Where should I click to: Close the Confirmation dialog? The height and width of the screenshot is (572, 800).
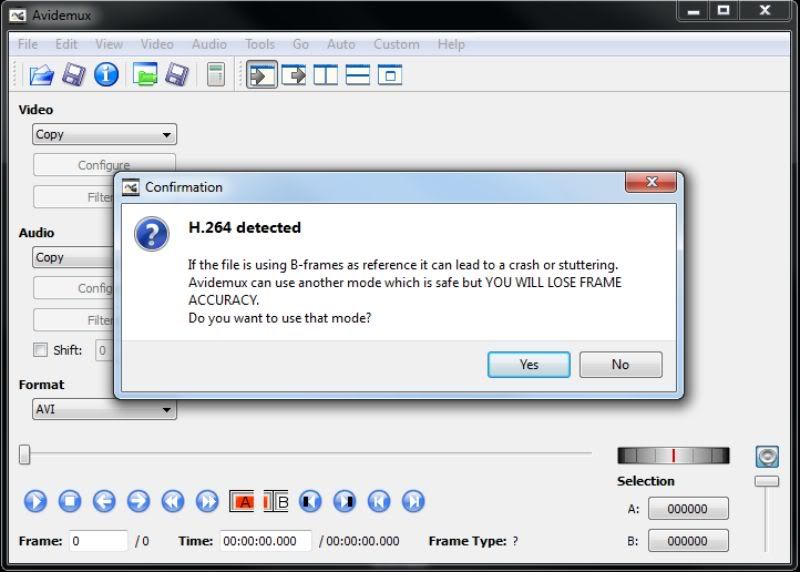coord(651,182)
